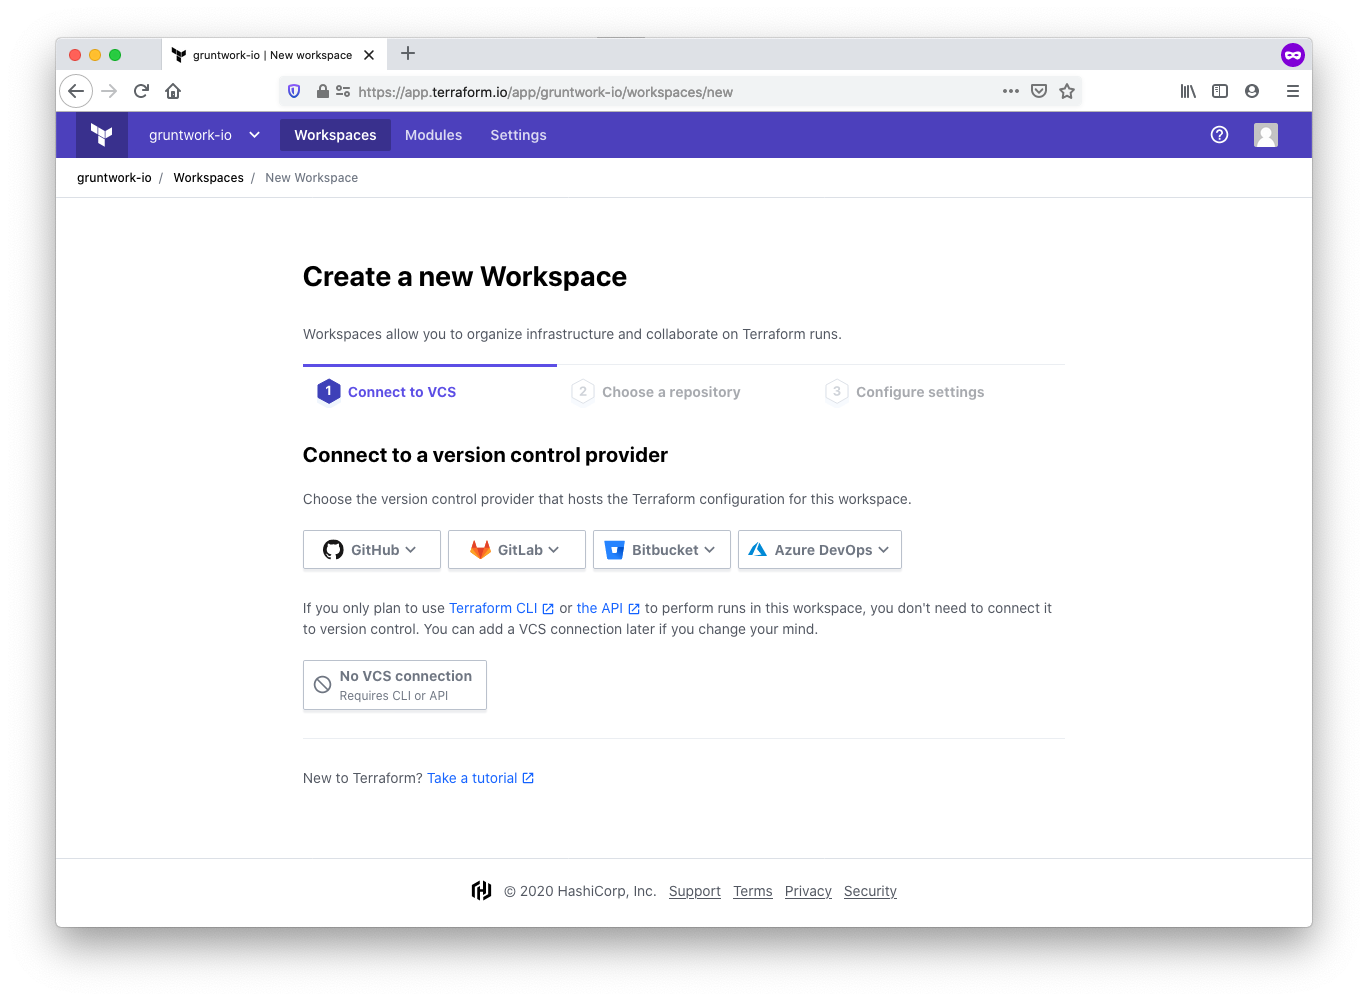1368x1001 pixels.
Task: Open the help question mark icon
Action: tap(1219, 134)
